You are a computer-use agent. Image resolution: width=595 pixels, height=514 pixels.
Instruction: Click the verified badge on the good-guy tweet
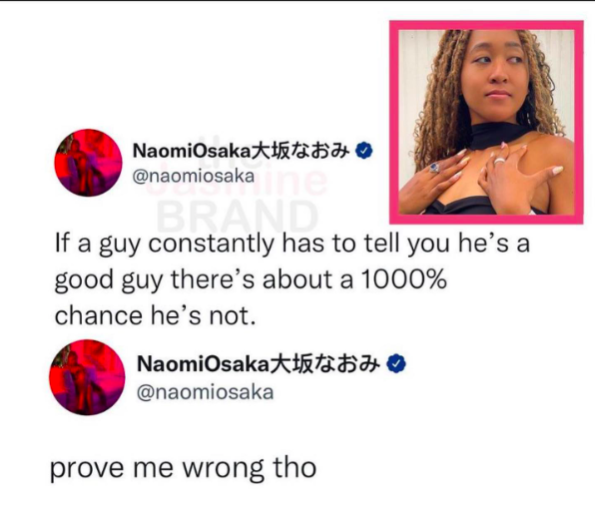click(364, 151)
